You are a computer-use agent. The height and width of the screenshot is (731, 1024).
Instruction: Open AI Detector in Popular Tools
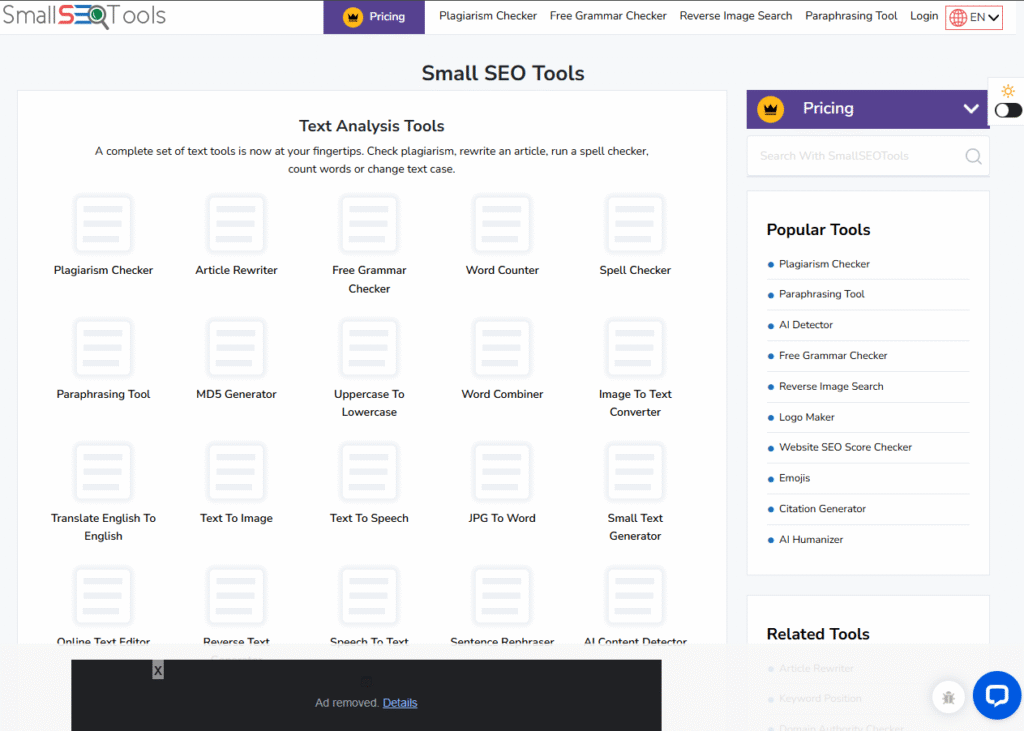[806, 325]
